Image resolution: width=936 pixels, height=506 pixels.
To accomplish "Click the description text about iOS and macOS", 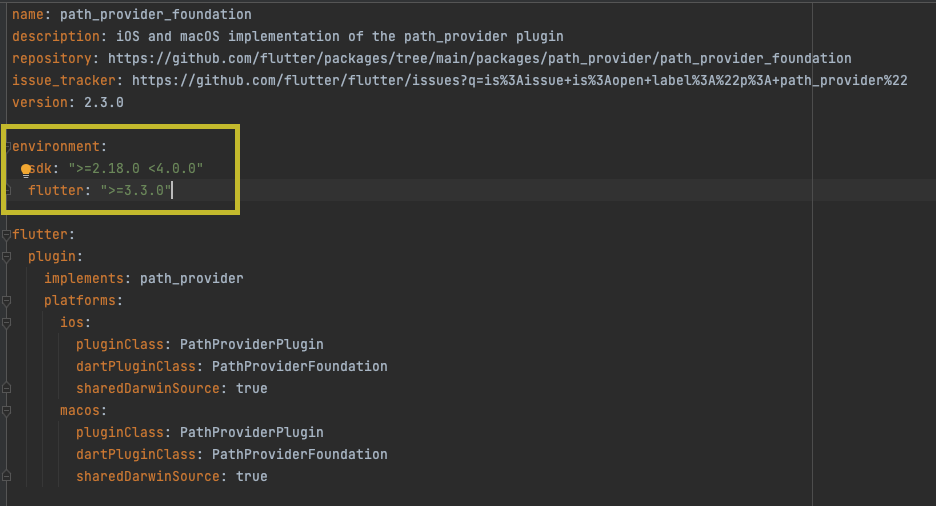I will 339,36.
